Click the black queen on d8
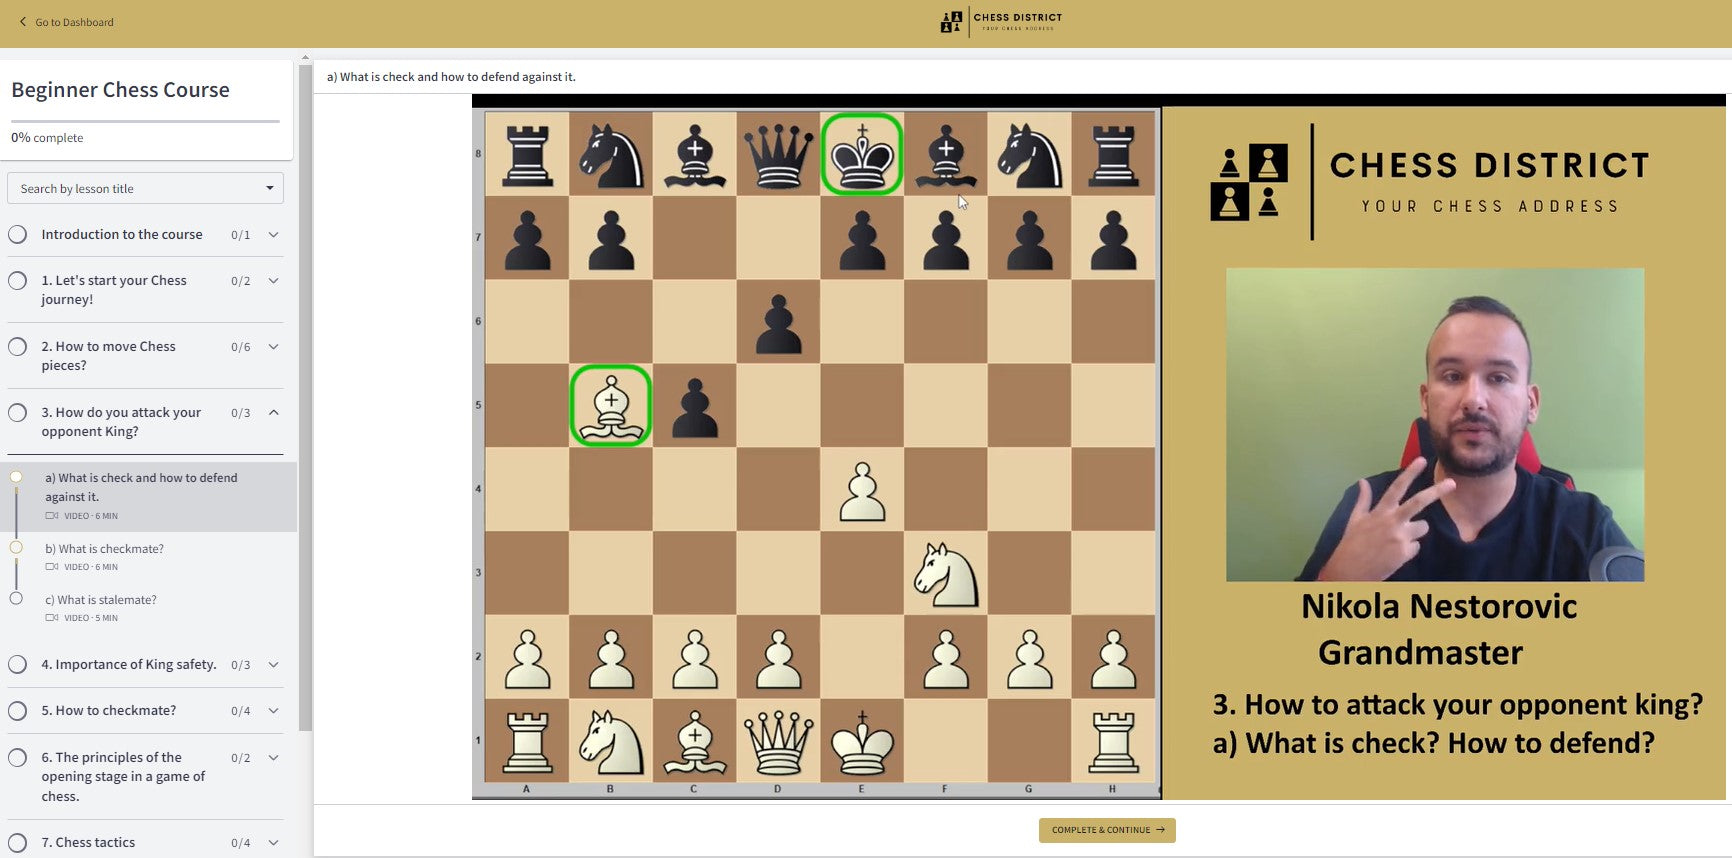 pyautogui.click(x=778, y=154)
